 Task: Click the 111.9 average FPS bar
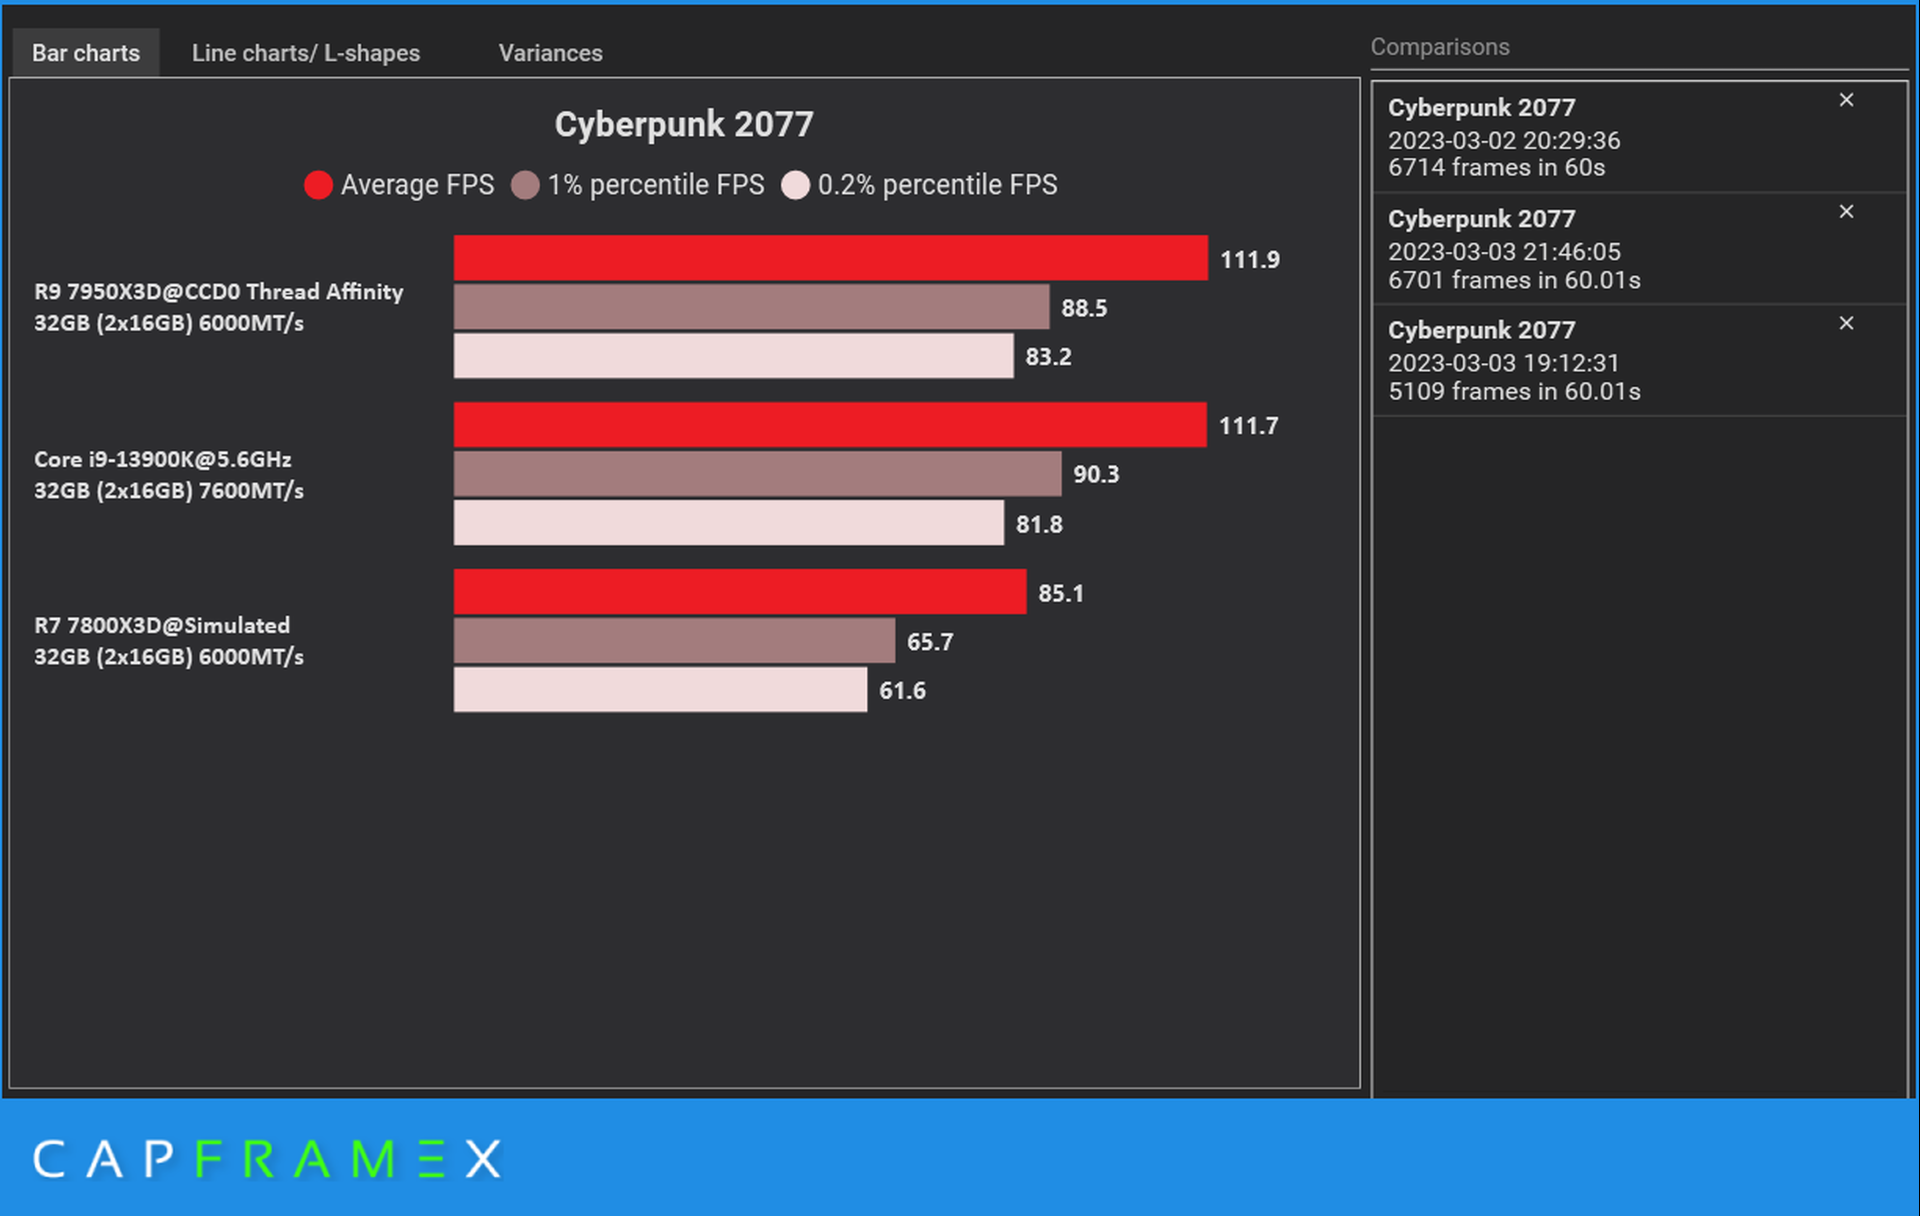pos(830,258)
